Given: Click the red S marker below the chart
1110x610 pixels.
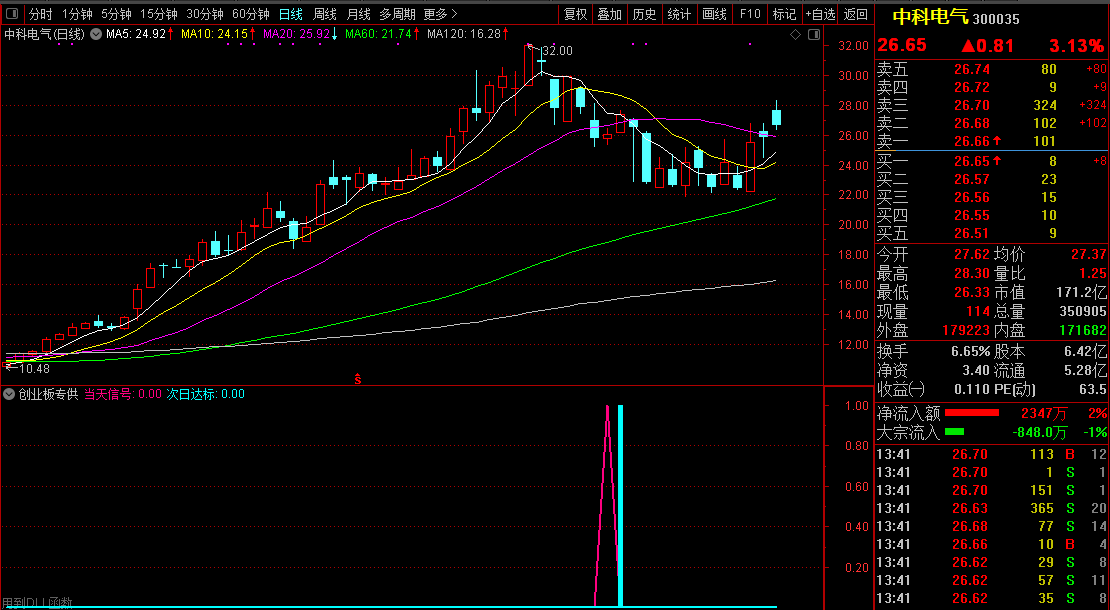Looking at the screenshot, I should 357,378.
